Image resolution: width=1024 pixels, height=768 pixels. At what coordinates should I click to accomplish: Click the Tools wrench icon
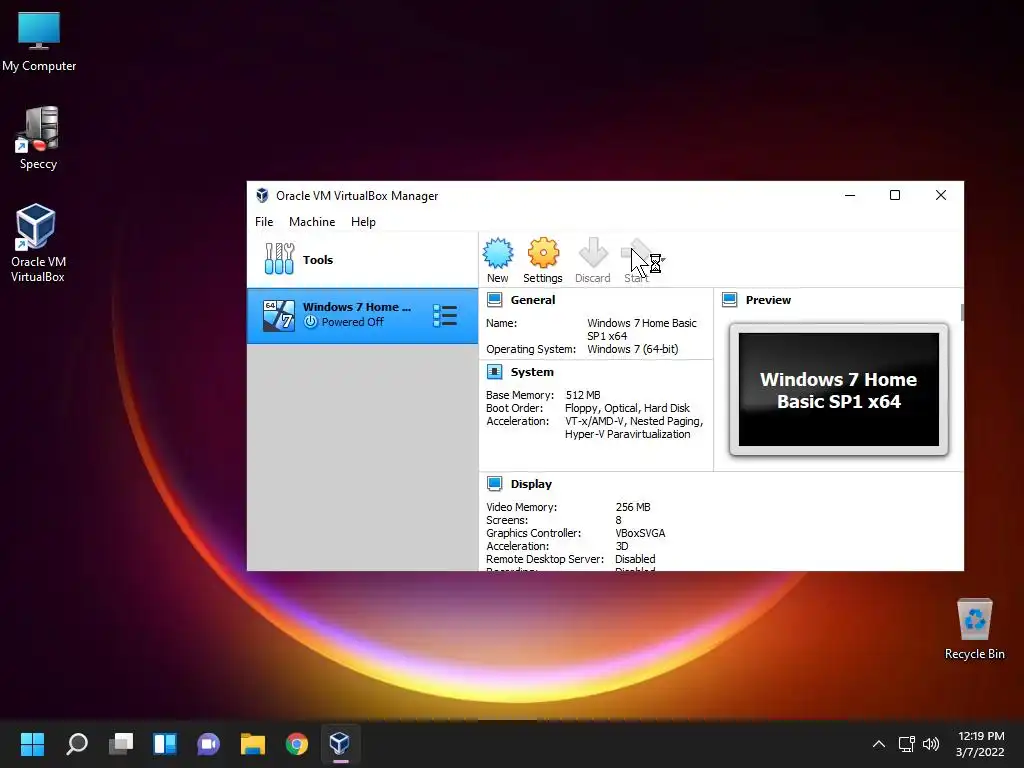[x=280, y=259]
